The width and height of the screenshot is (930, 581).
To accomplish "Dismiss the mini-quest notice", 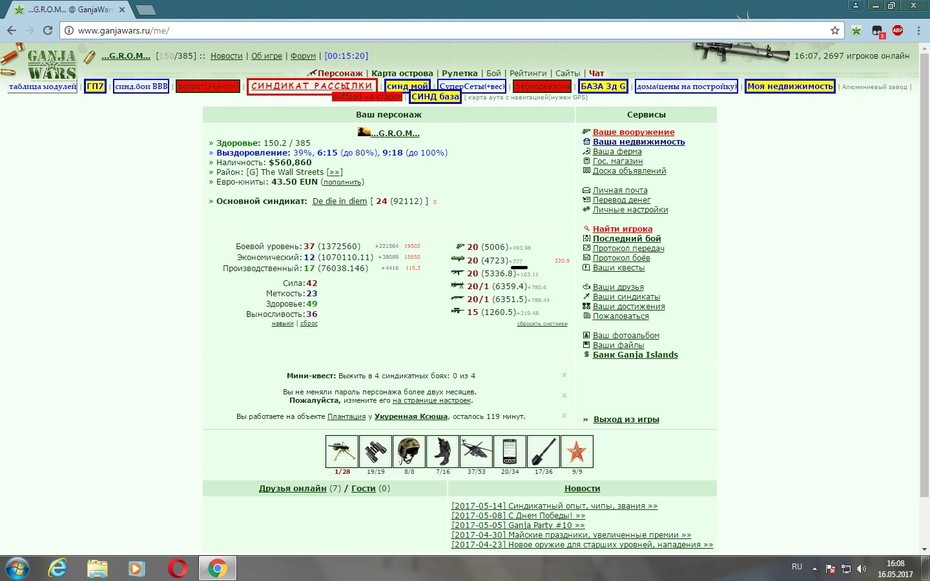I will 564,375.
